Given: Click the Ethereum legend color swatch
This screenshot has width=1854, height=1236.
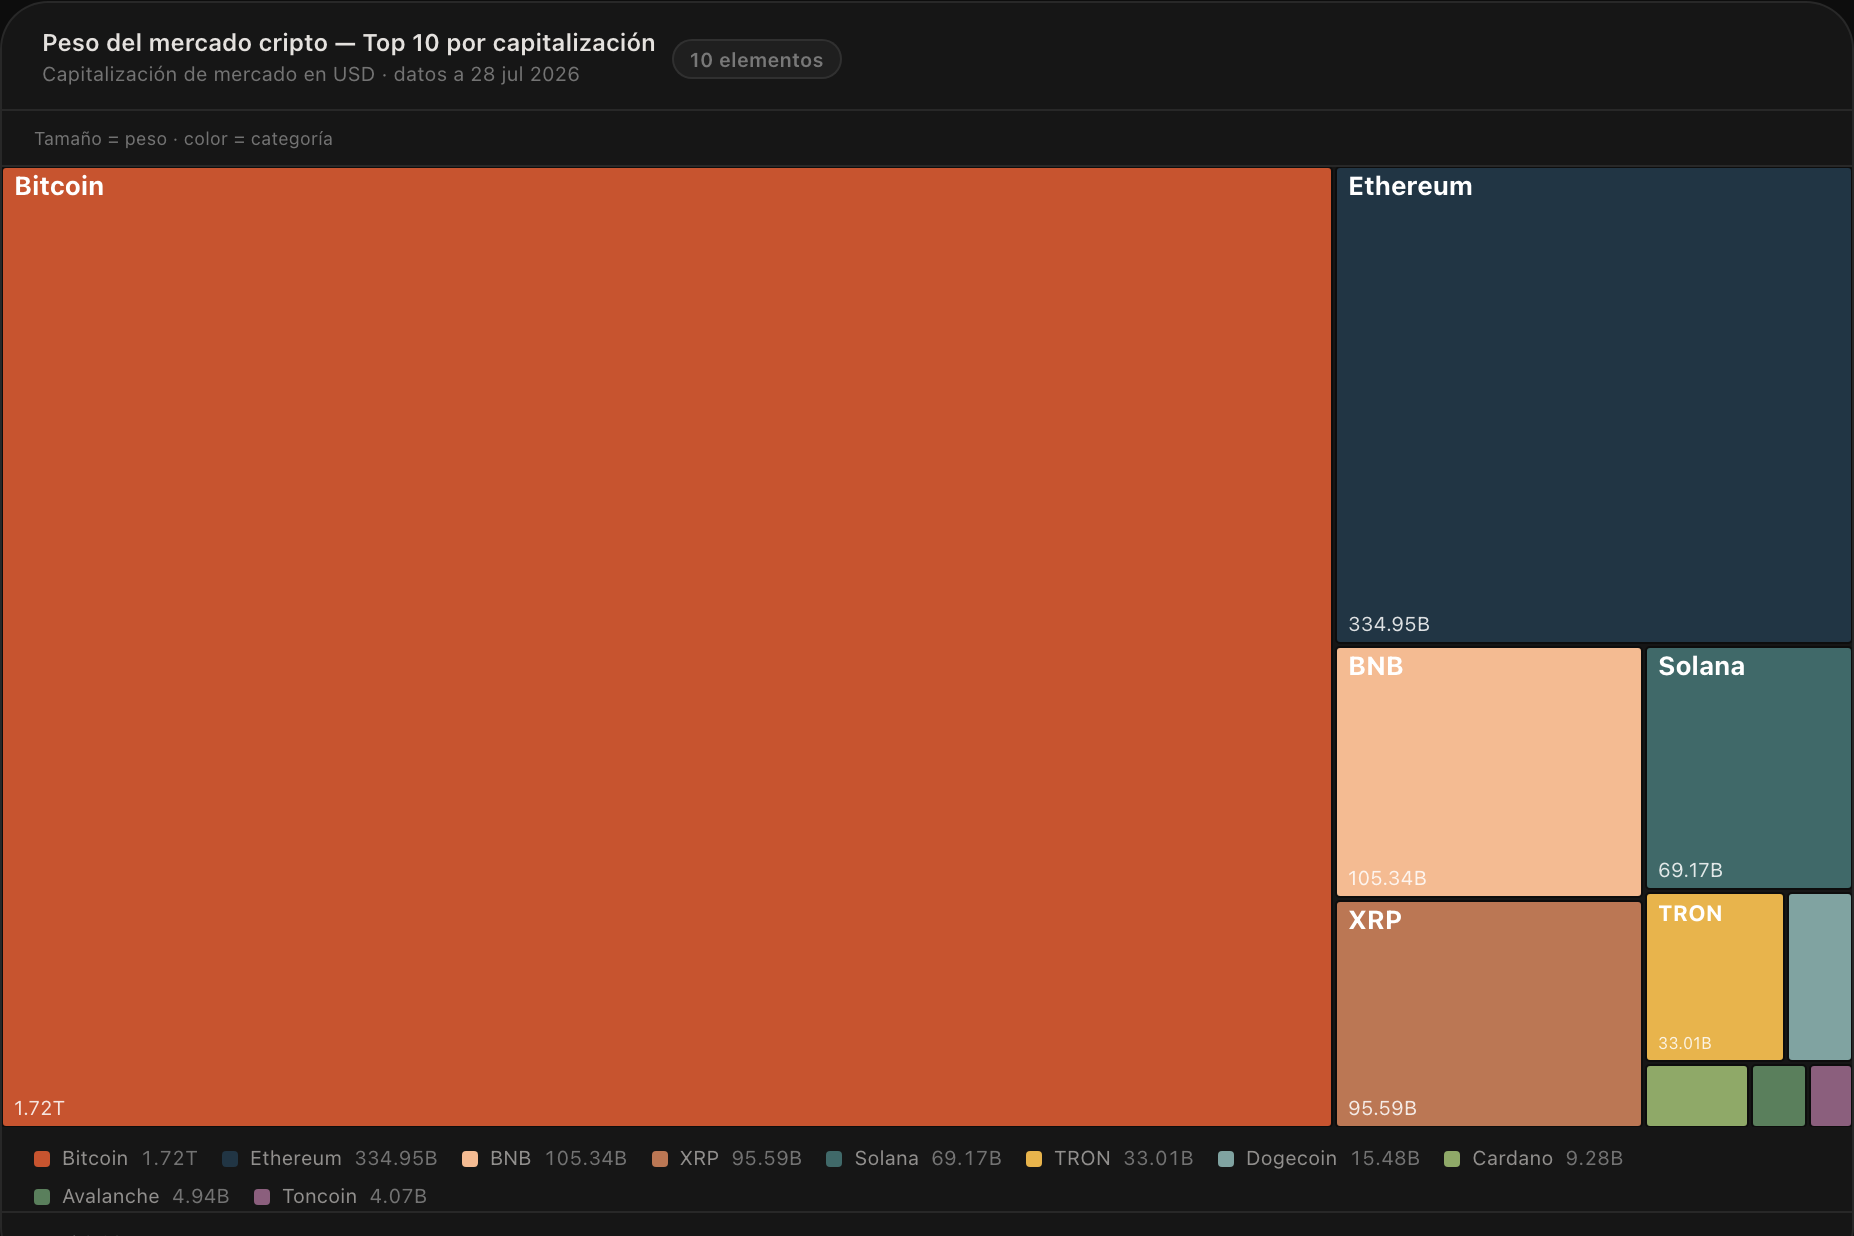Looking at the screenshot, I should pyautogui.click(x=230, y=1159).
